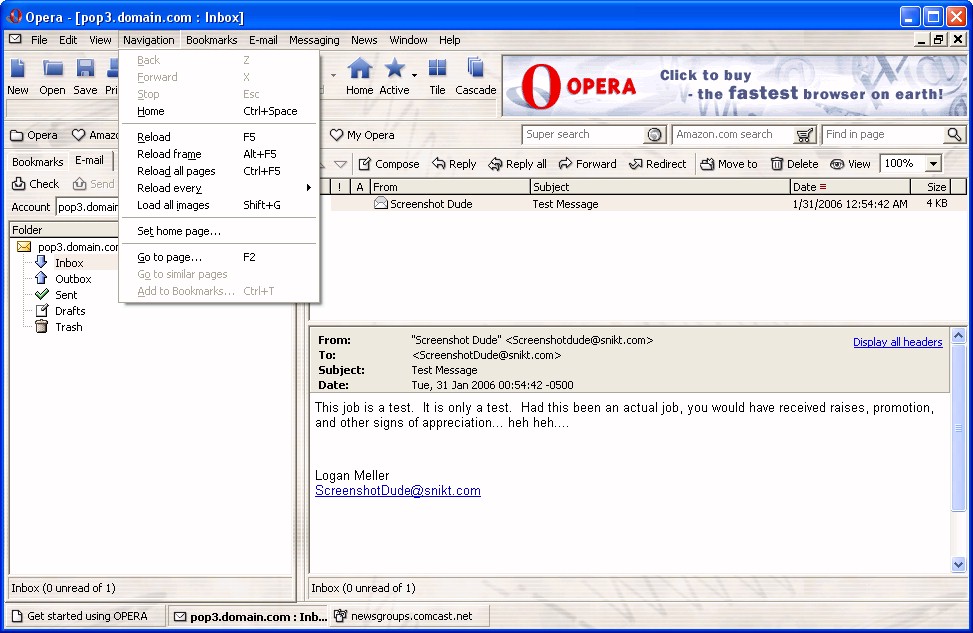This screenshot has width=973, height=633.
Task: Click the Active star toolbar icon
Action: [394, 76]
